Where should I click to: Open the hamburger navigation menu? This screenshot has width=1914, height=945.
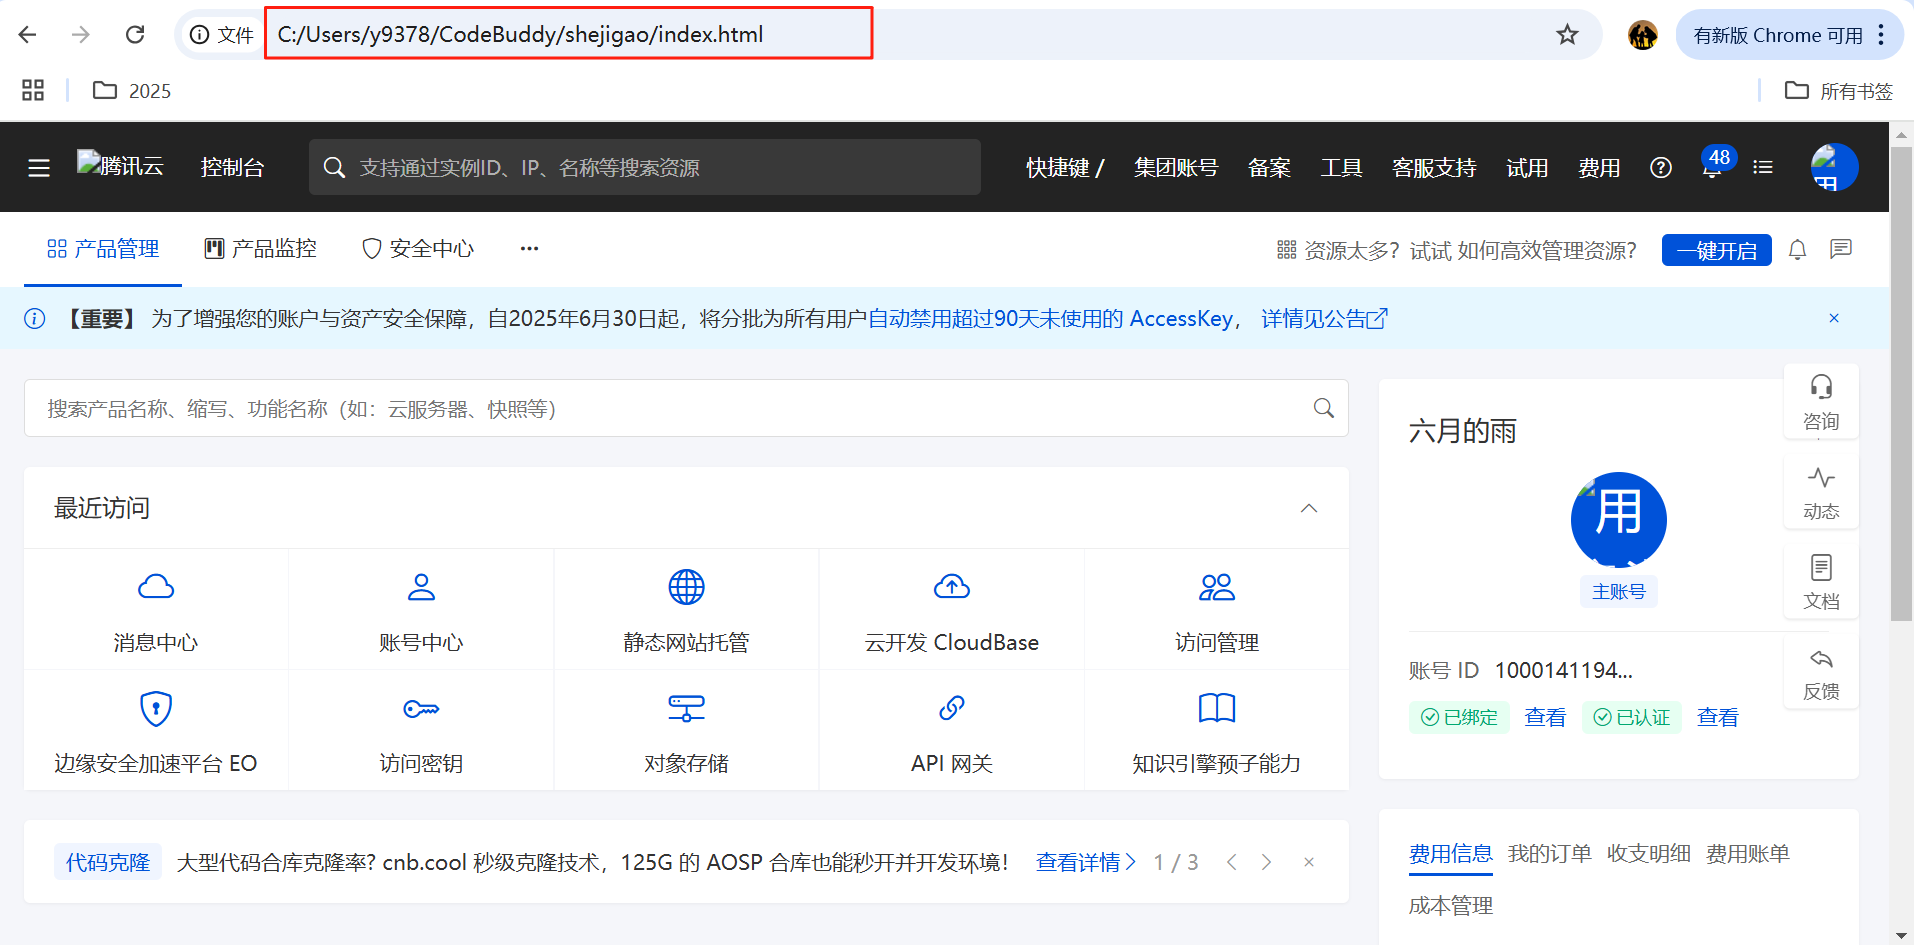point(39,168)
